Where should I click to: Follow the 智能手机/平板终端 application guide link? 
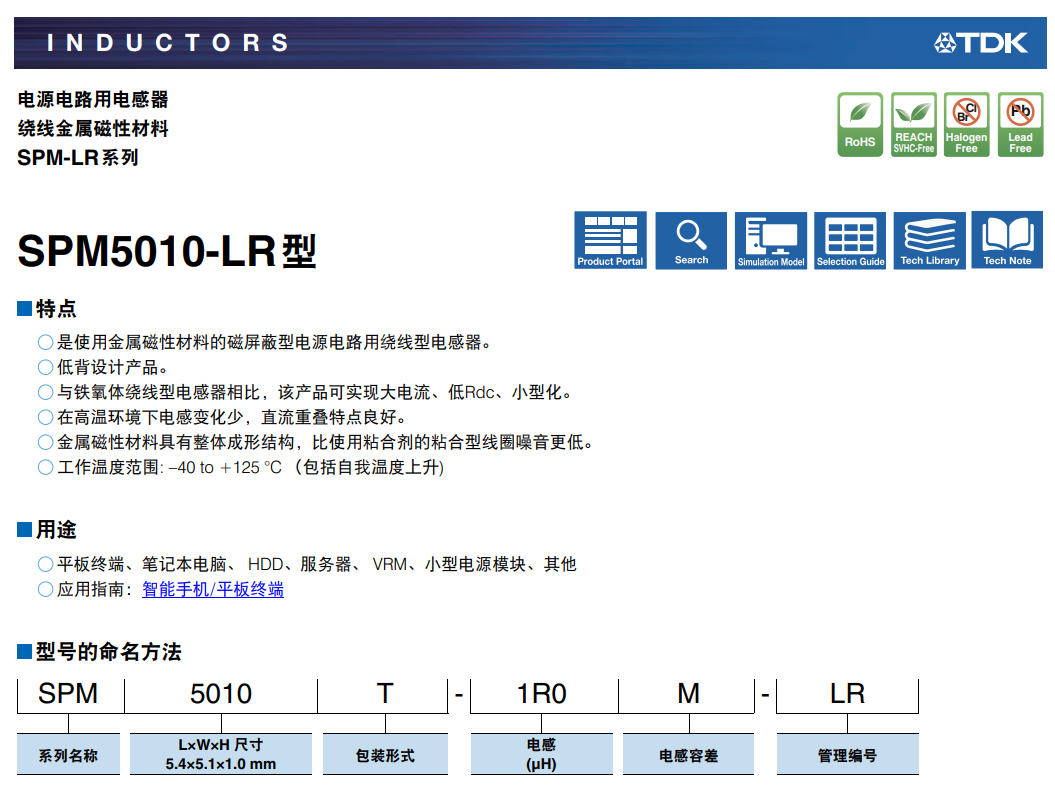tap(213, 590)
